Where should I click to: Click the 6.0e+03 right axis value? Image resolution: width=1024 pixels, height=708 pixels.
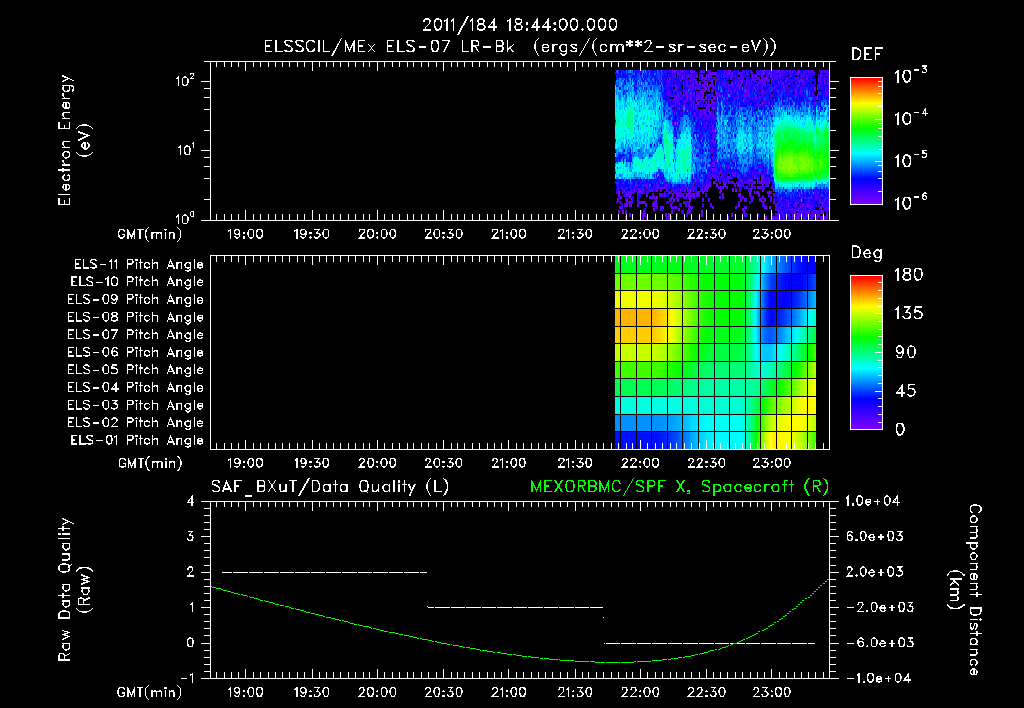[875, 536]
